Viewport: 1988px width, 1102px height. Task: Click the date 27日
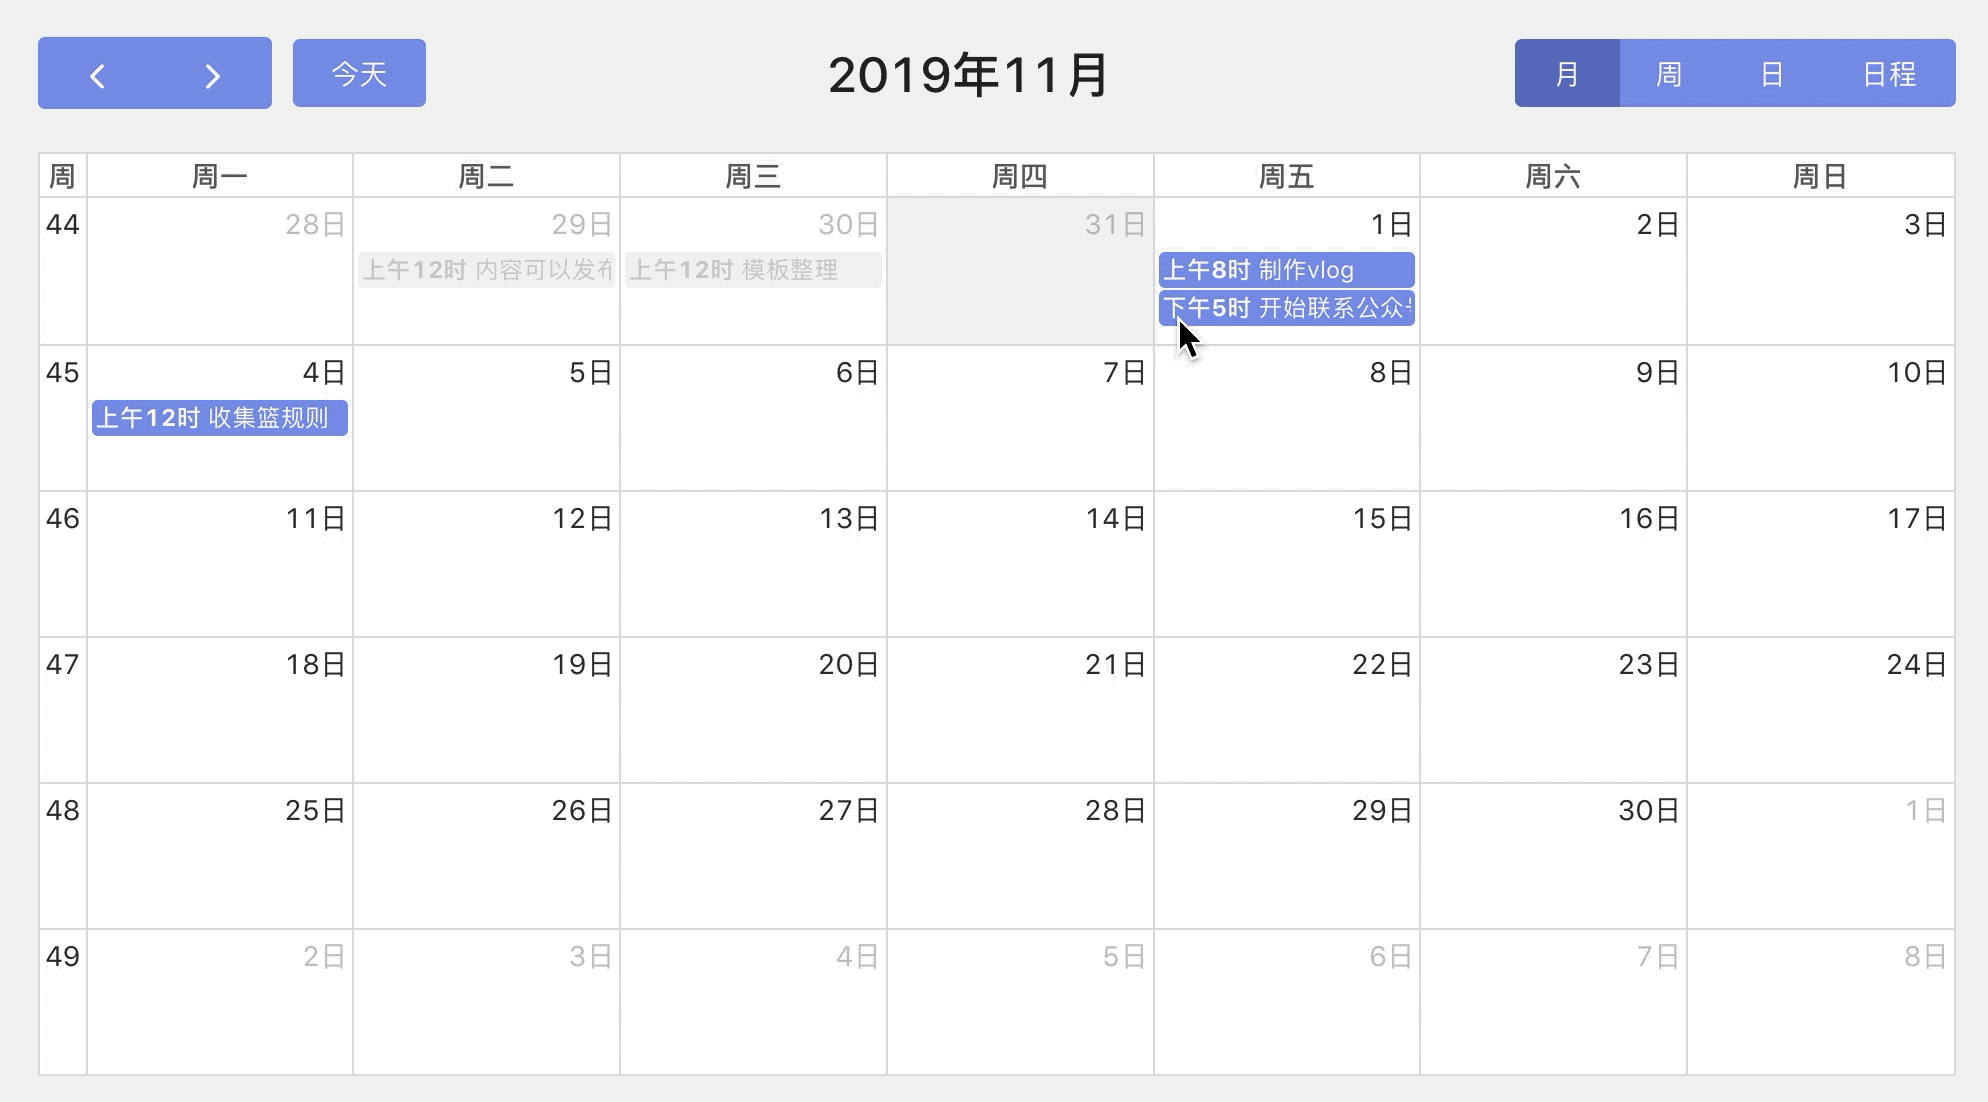848,811
